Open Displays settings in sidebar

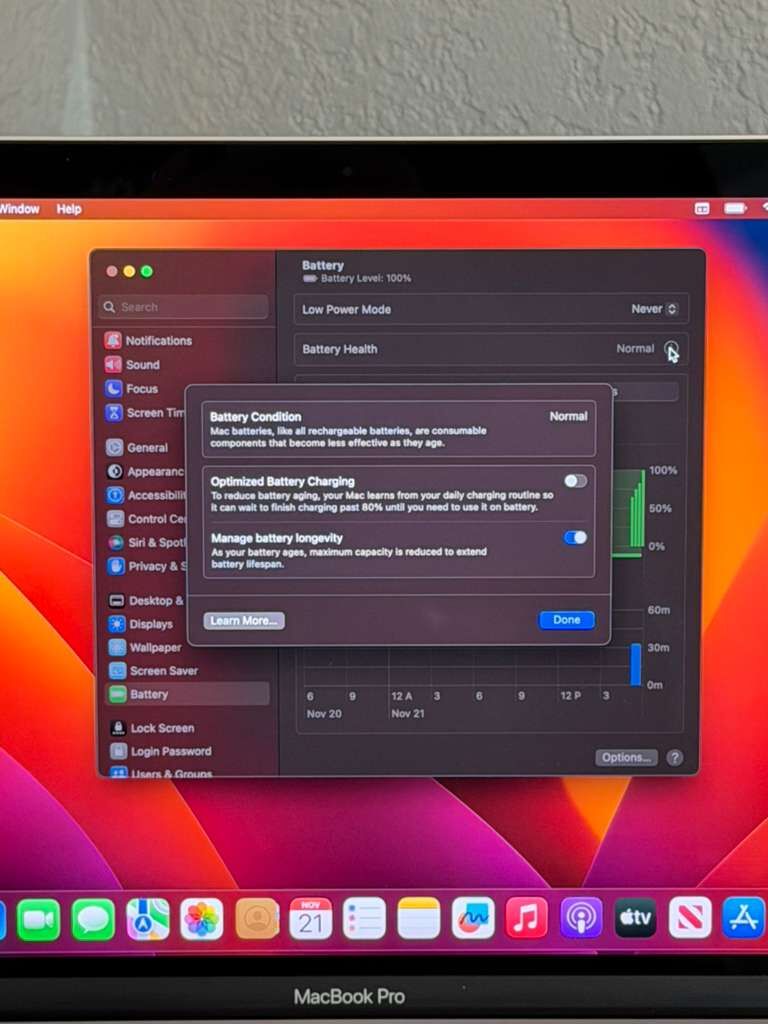pyautogui.click(x=150, y=624)
